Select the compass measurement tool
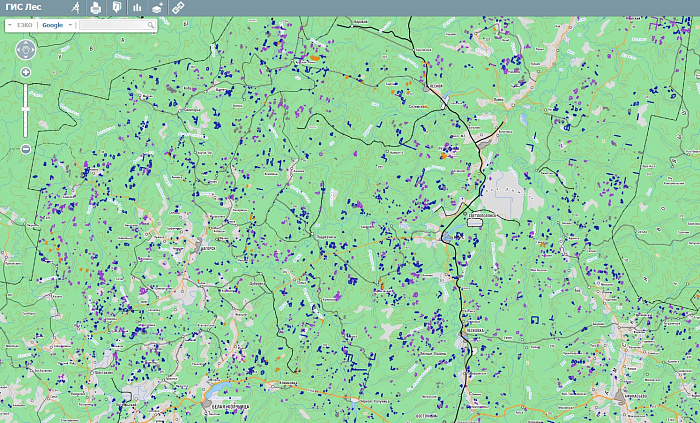Viewport: 700px width, 423px height. click(76, 8)
